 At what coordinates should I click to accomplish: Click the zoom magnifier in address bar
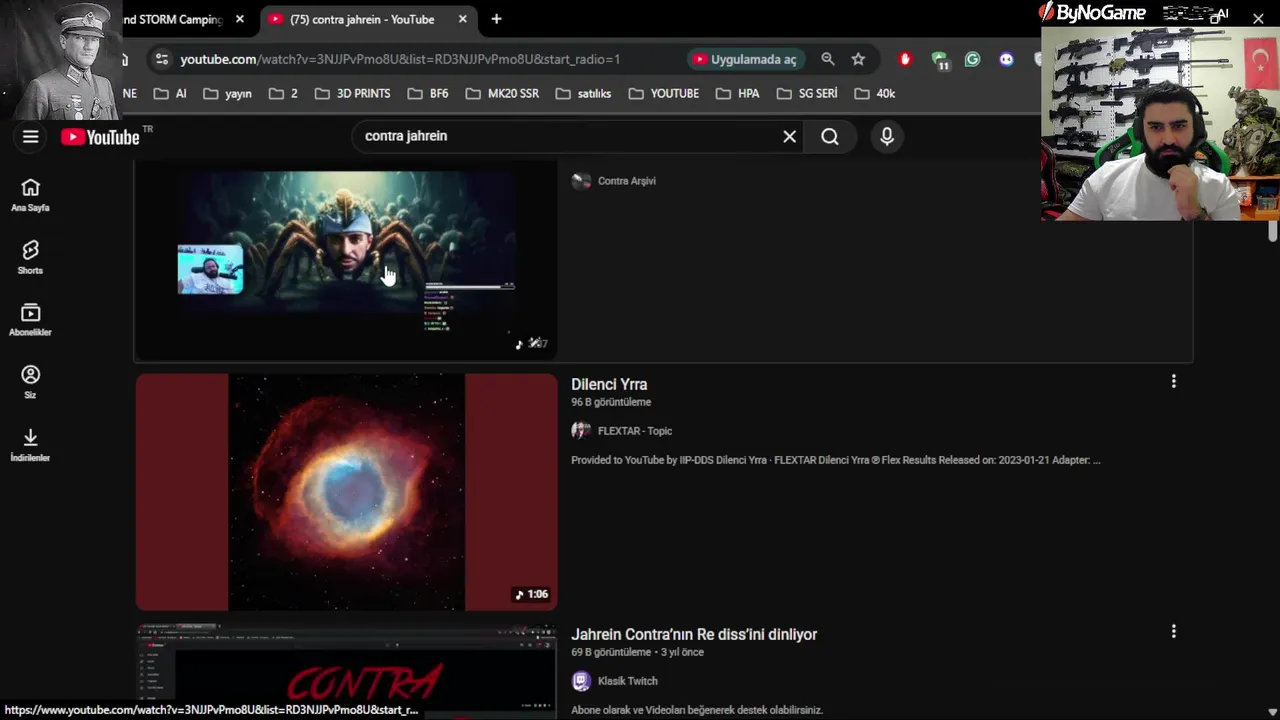828,59
